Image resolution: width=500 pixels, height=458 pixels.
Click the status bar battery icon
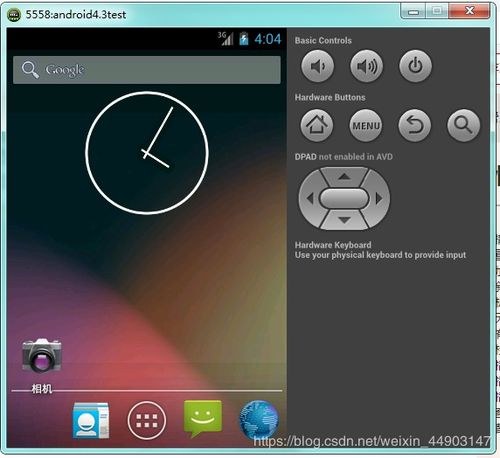click(x=244, y=39)
